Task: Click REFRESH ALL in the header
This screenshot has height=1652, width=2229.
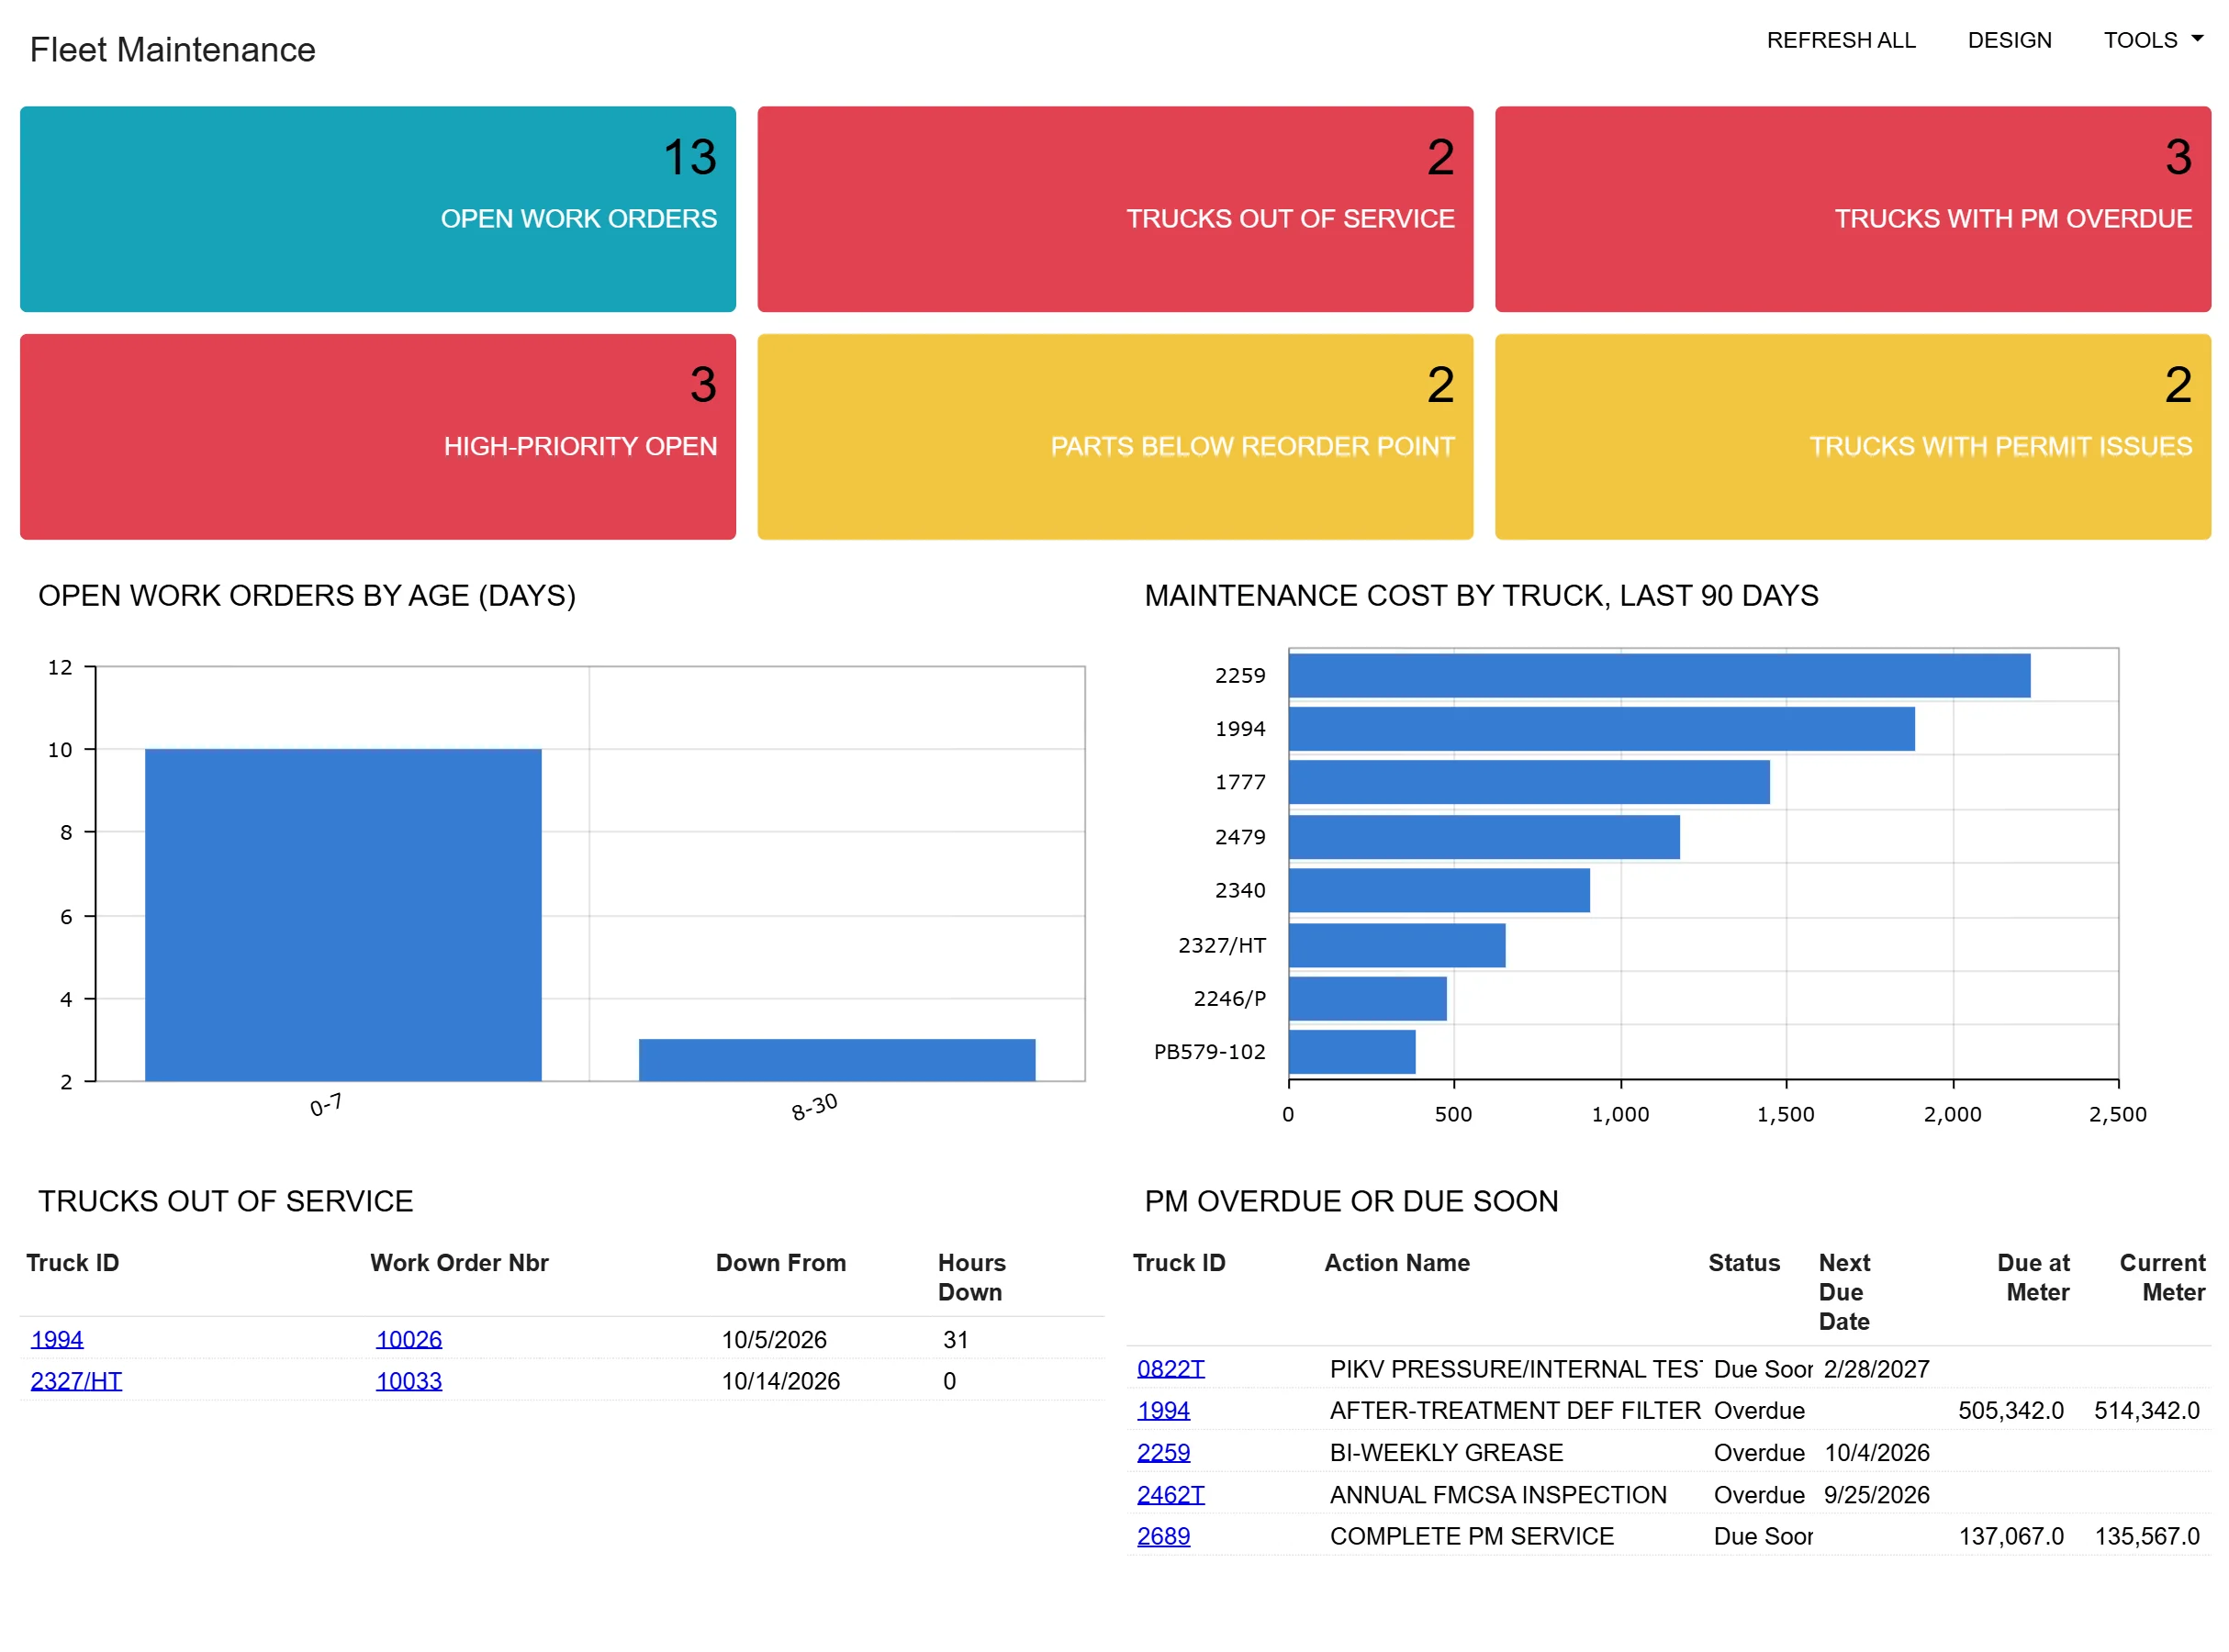Action: (1840, 40)
